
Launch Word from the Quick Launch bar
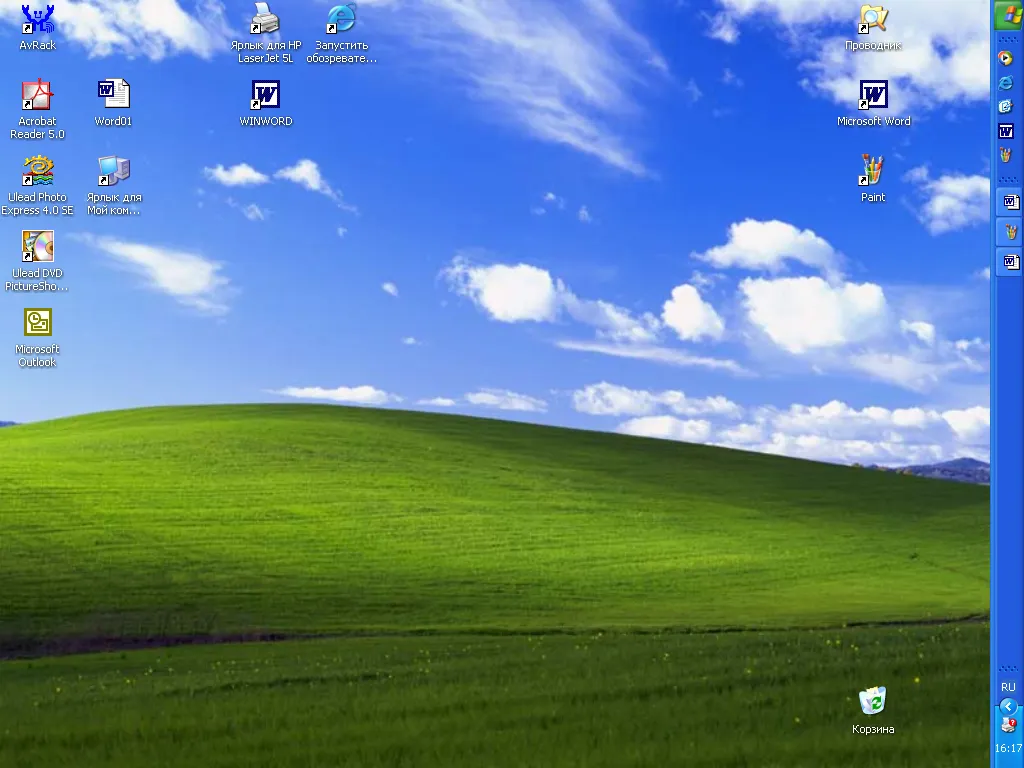tap(1006, 131)
